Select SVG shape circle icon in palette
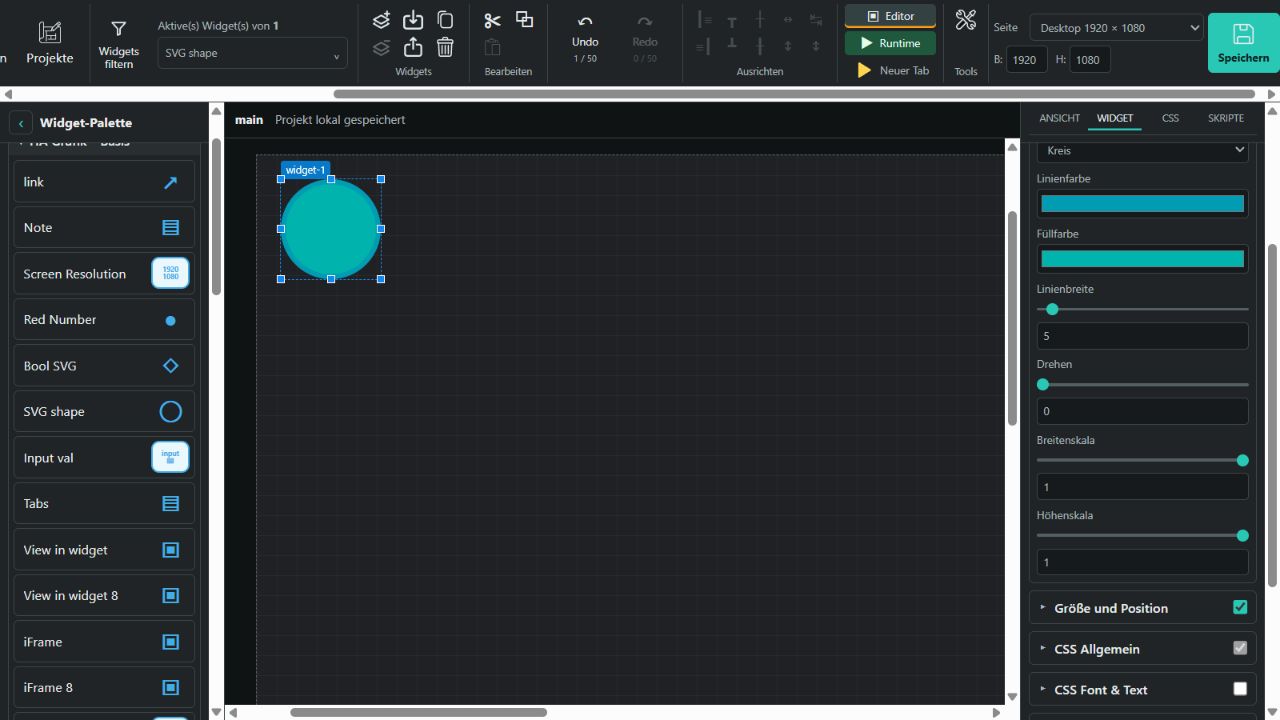1280x720 pixels. tap(171, 411)
